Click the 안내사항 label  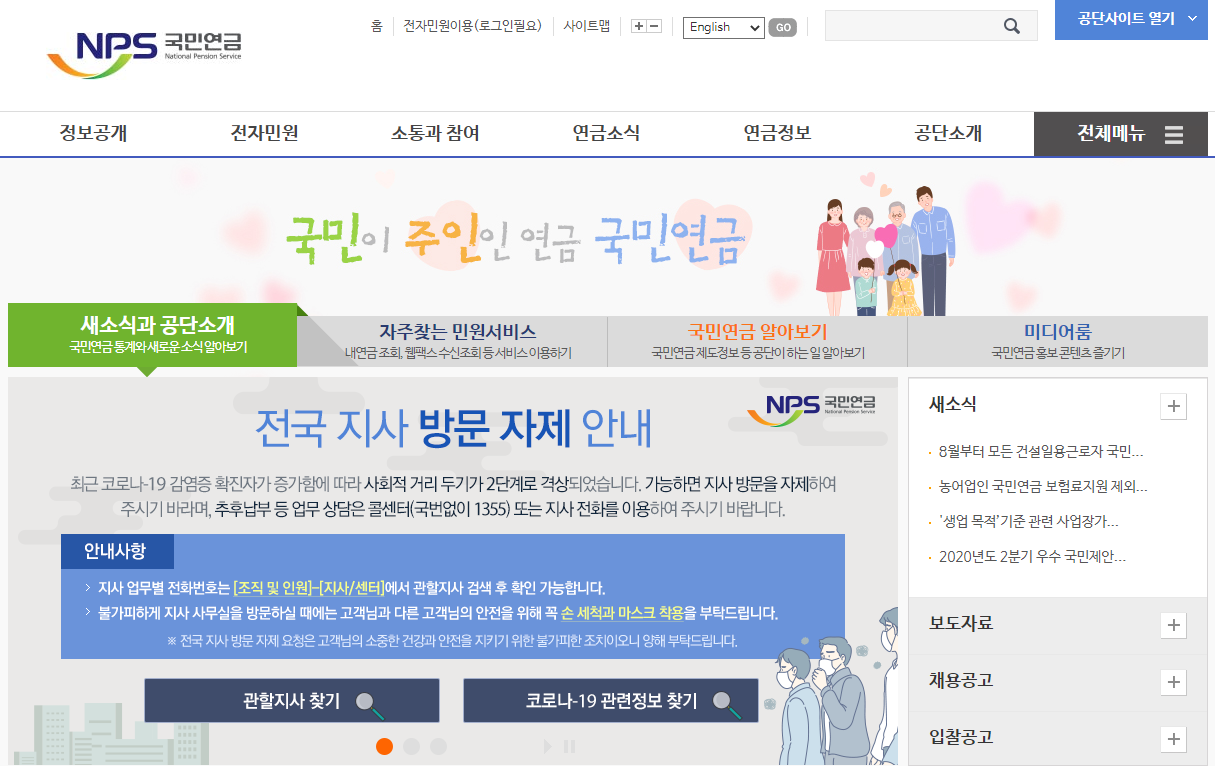pyautogui.click(x=115, y=551)
